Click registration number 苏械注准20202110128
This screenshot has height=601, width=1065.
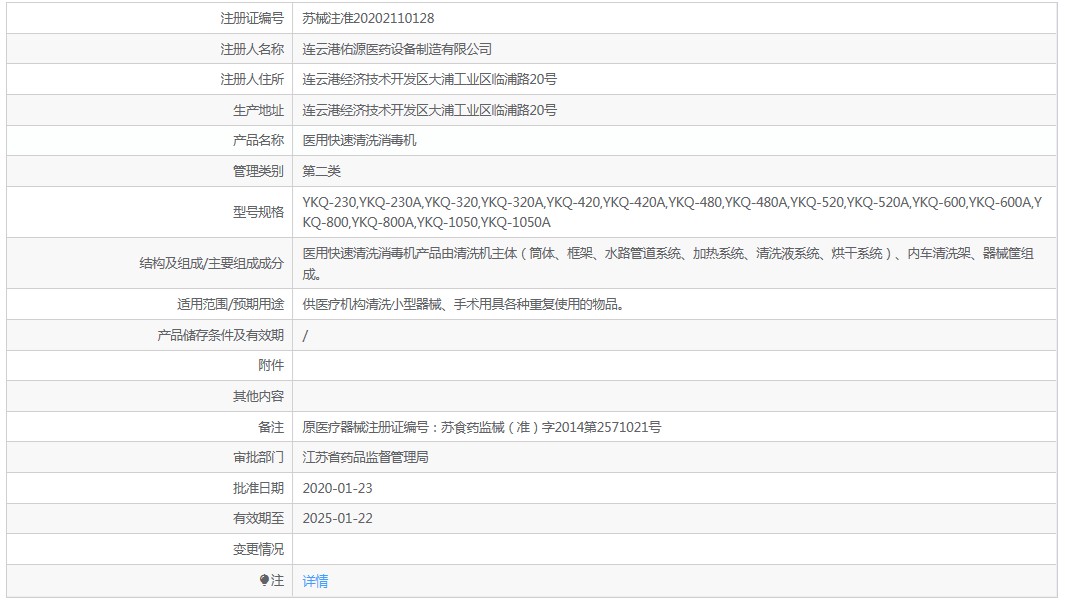pyautogui.click(x=368, y=18)
